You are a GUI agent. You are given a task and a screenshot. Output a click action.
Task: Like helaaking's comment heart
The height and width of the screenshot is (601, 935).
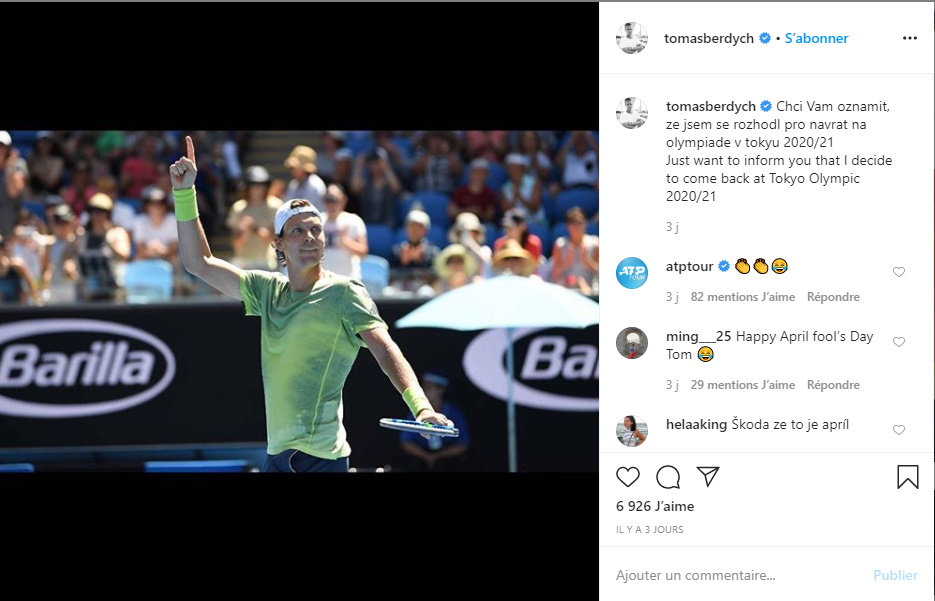pos(899,430)
